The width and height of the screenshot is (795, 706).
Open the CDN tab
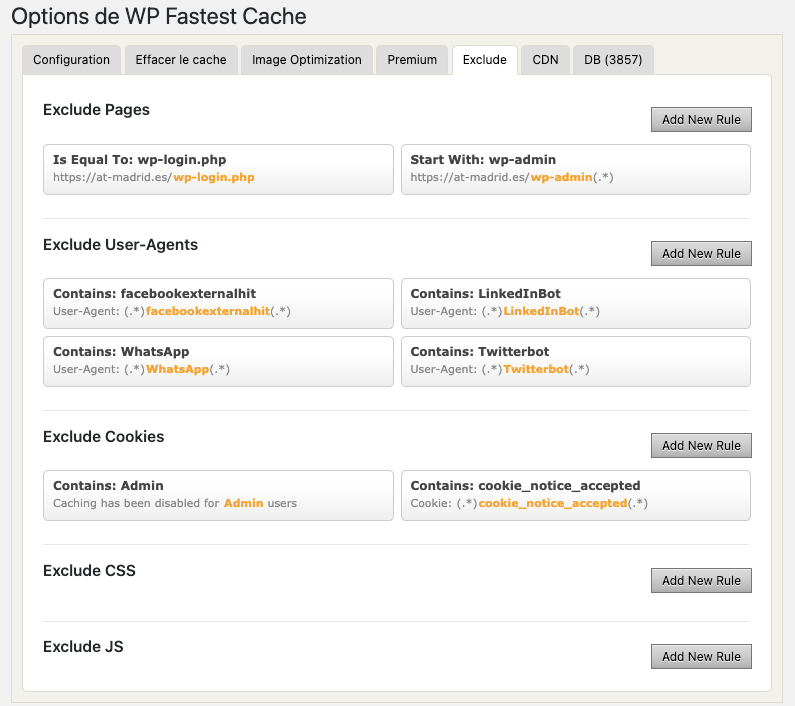click(x=545, y=60)
